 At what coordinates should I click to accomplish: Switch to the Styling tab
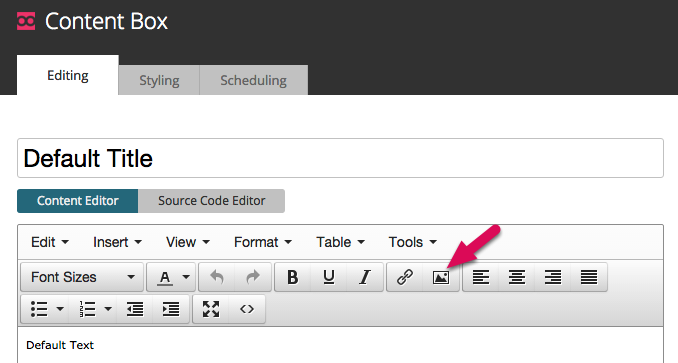[159, 80]
